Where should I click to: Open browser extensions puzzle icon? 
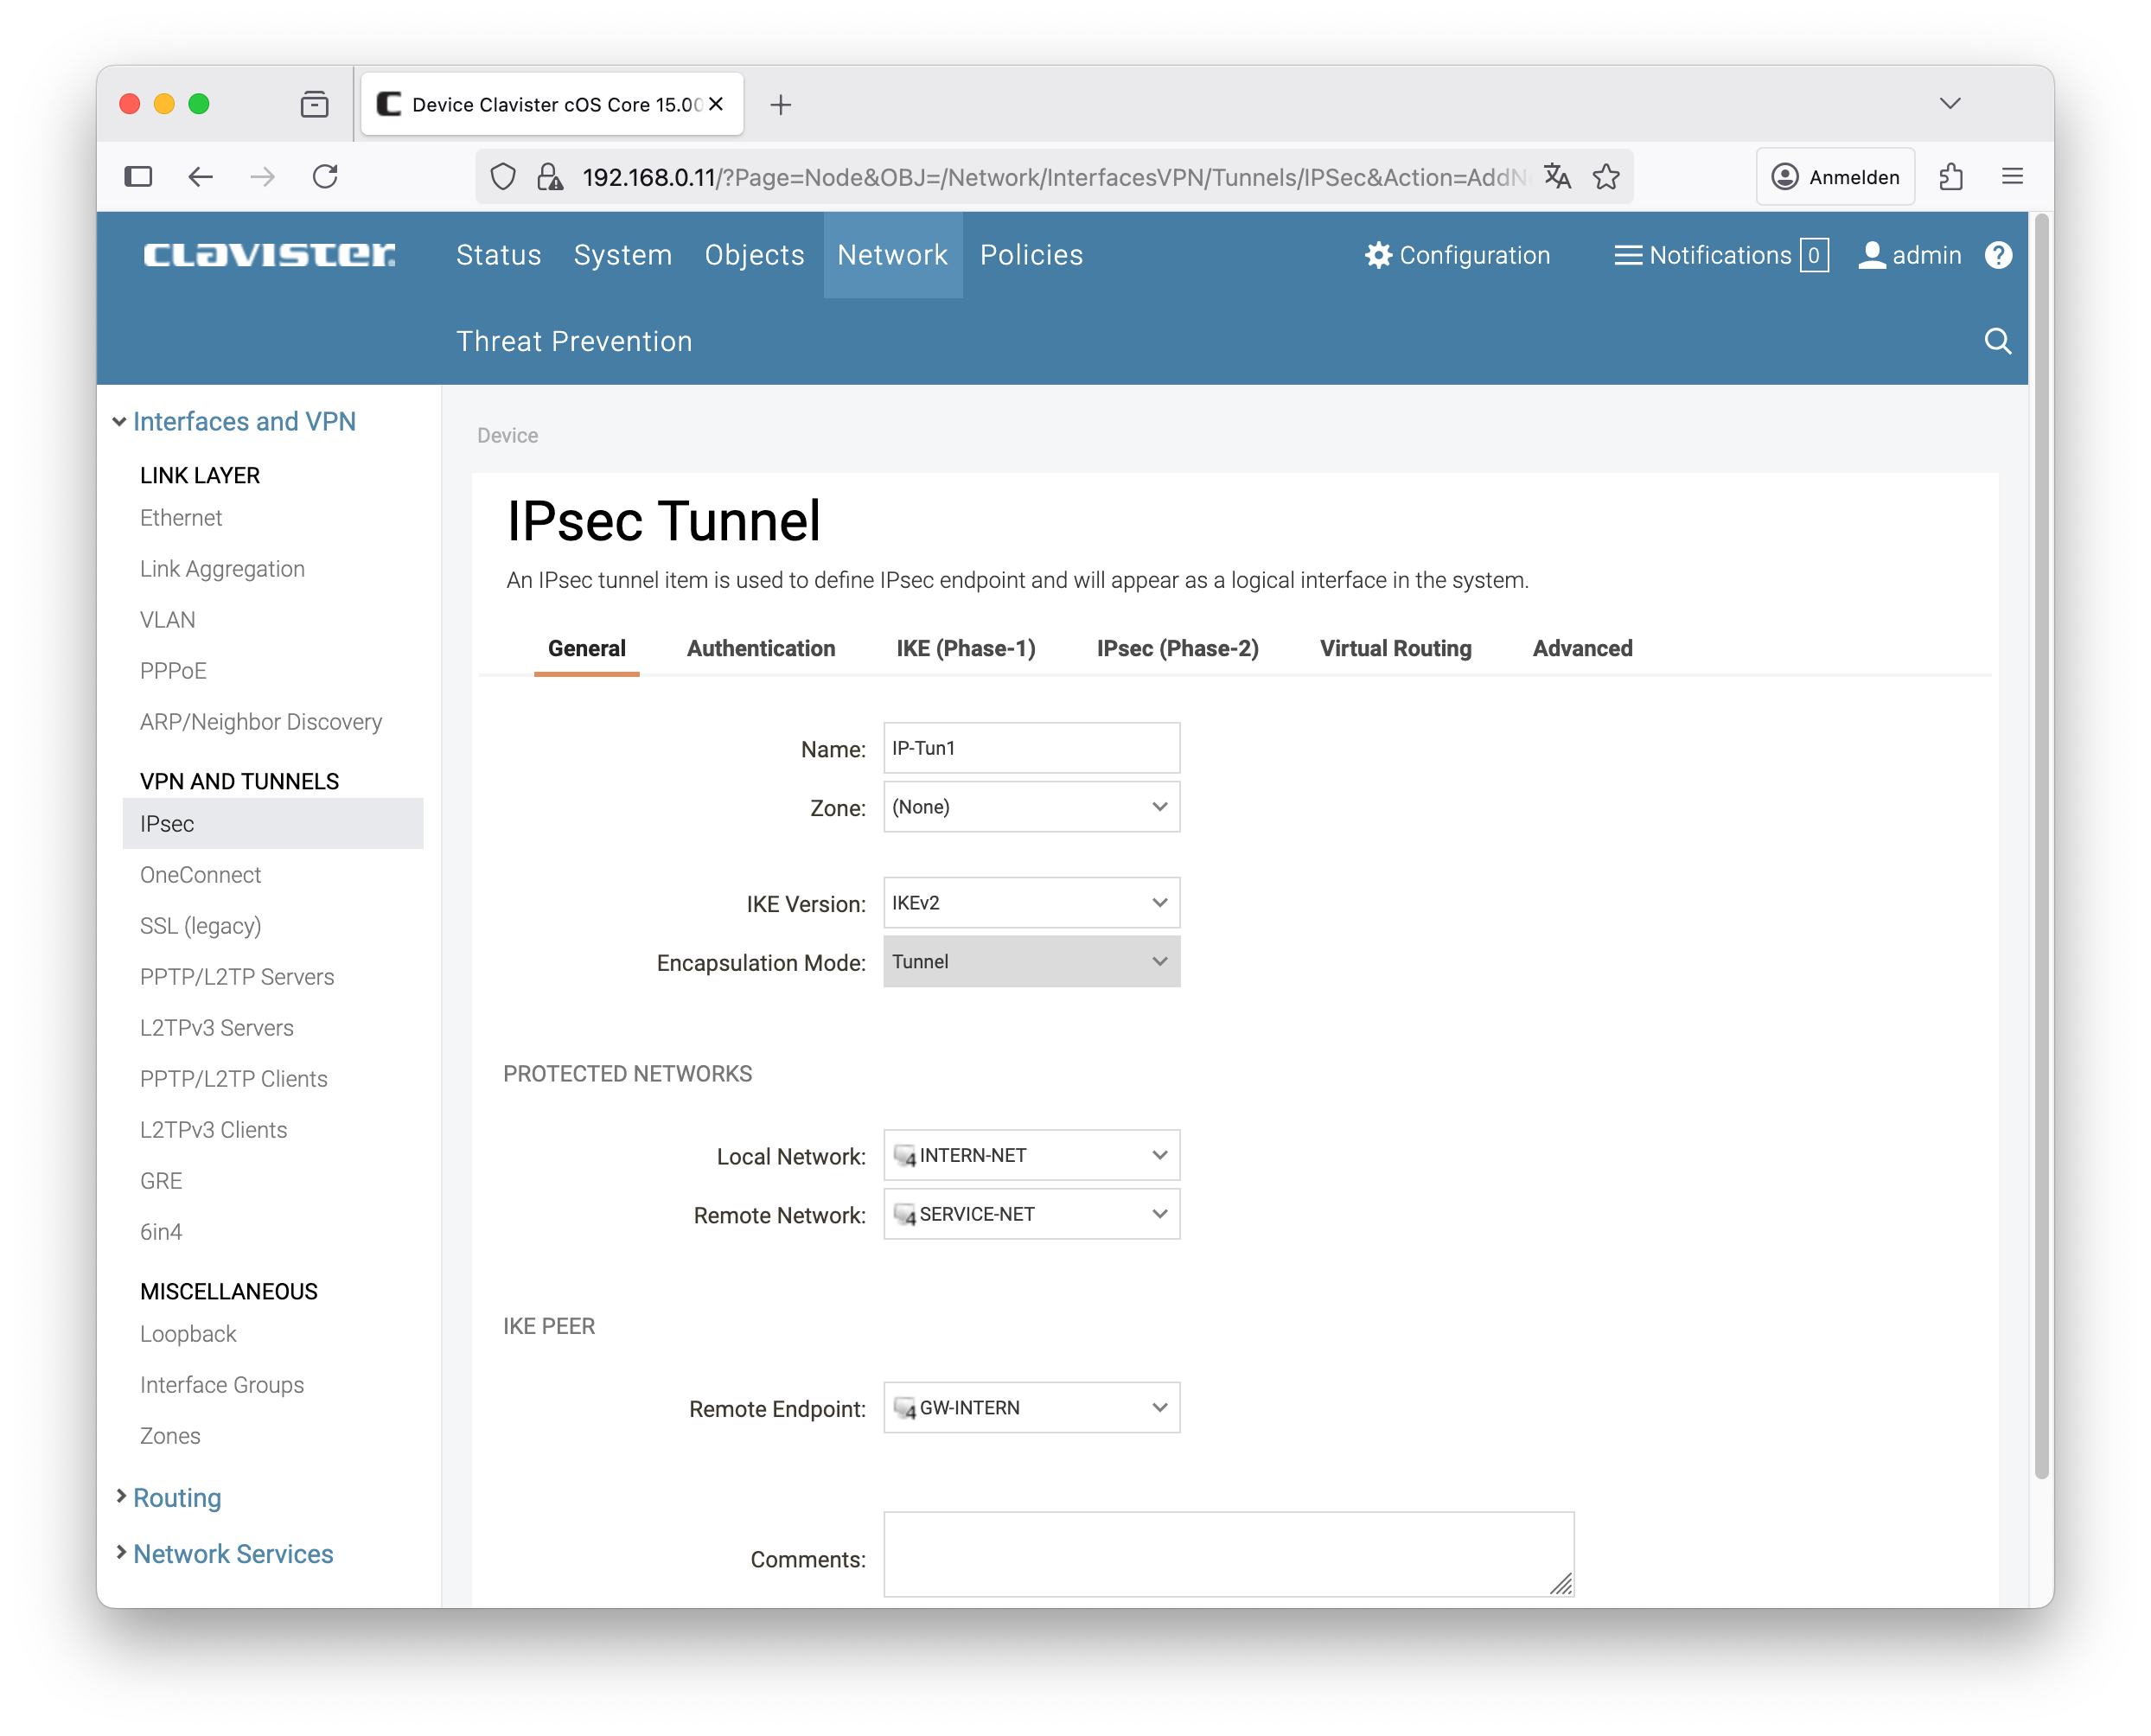(x=1950, y=177)
